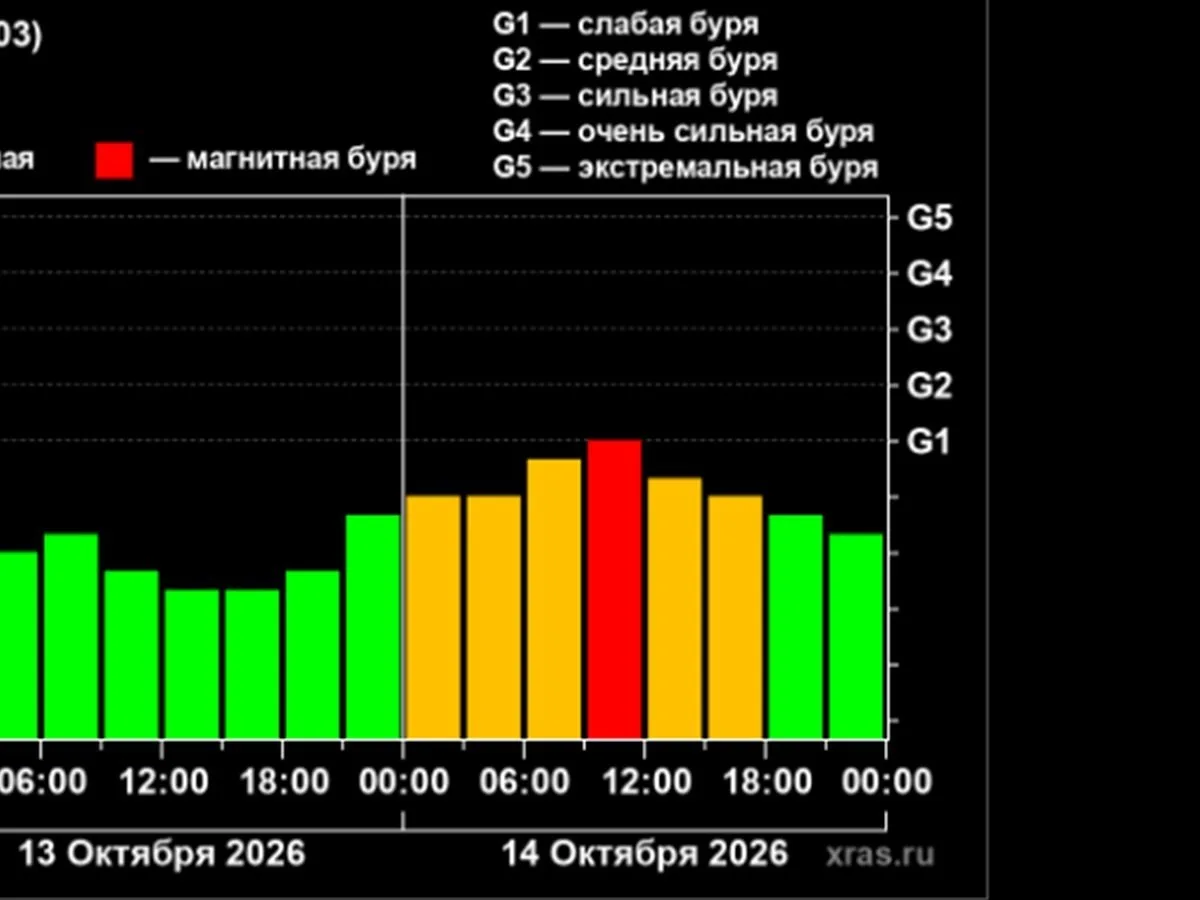Click the red magnetic storm legend square
The height and width of the screenshot is (900, 1200).
tap(114, 161)
